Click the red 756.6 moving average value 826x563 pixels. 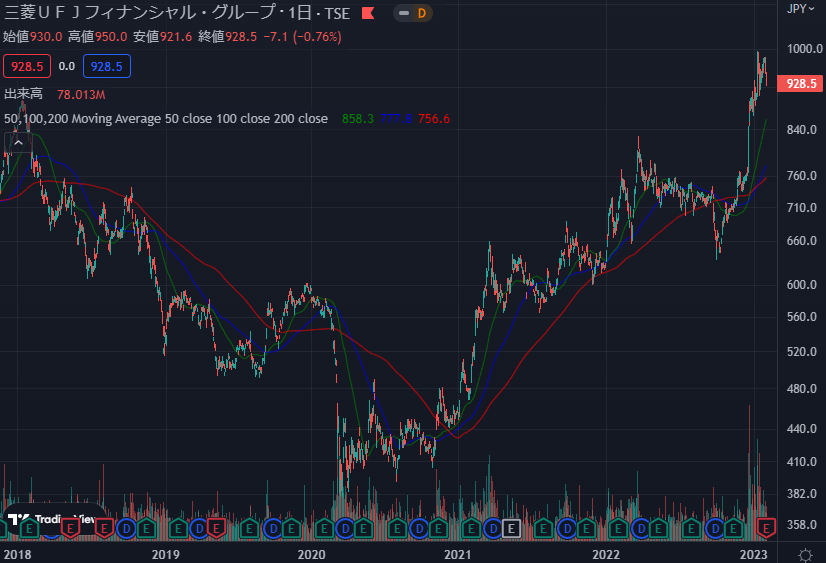point(434,118)
